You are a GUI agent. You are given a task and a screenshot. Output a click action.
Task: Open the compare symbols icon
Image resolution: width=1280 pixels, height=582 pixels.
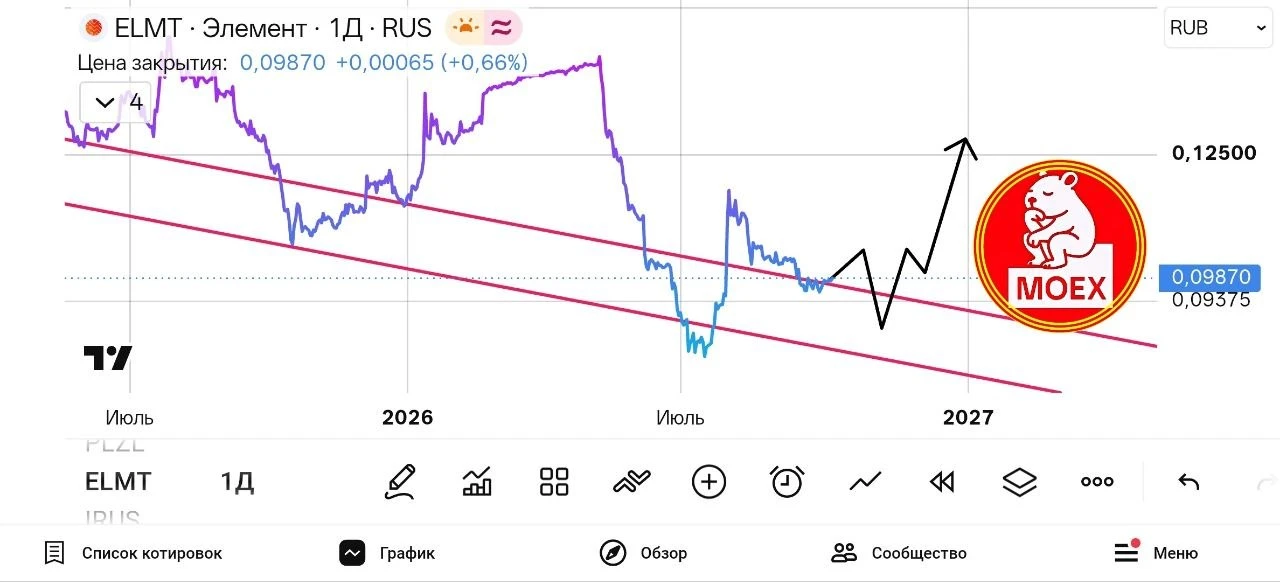click(x=631, y=482)
